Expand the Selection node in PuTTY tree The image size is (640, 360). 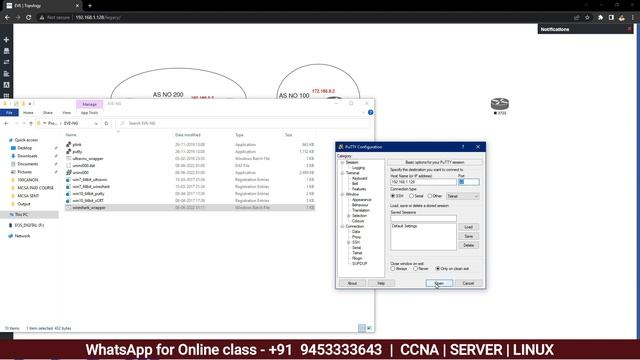tap(349, 216)
